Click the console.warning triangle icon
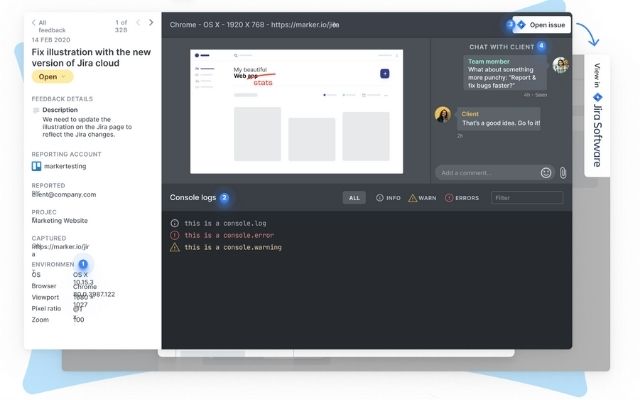Viewport: 640px width, 400px height. (175, 247)
